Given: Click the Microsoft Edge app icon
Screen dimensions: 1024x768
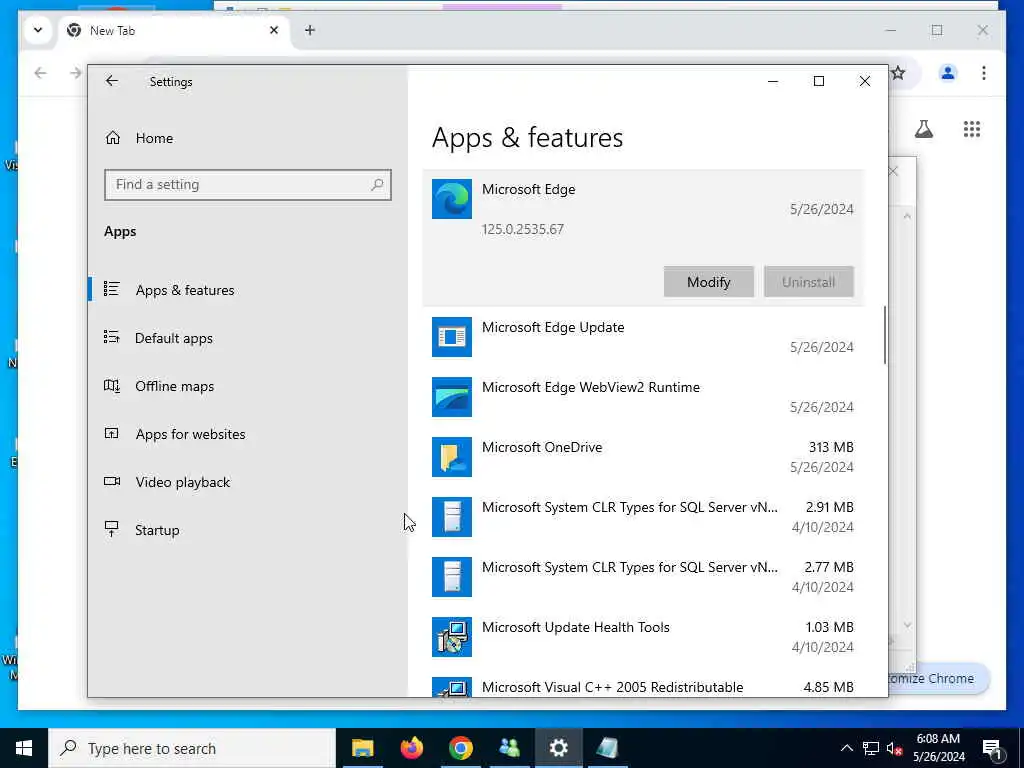Looking at the screenshot, I should [451, 199].
